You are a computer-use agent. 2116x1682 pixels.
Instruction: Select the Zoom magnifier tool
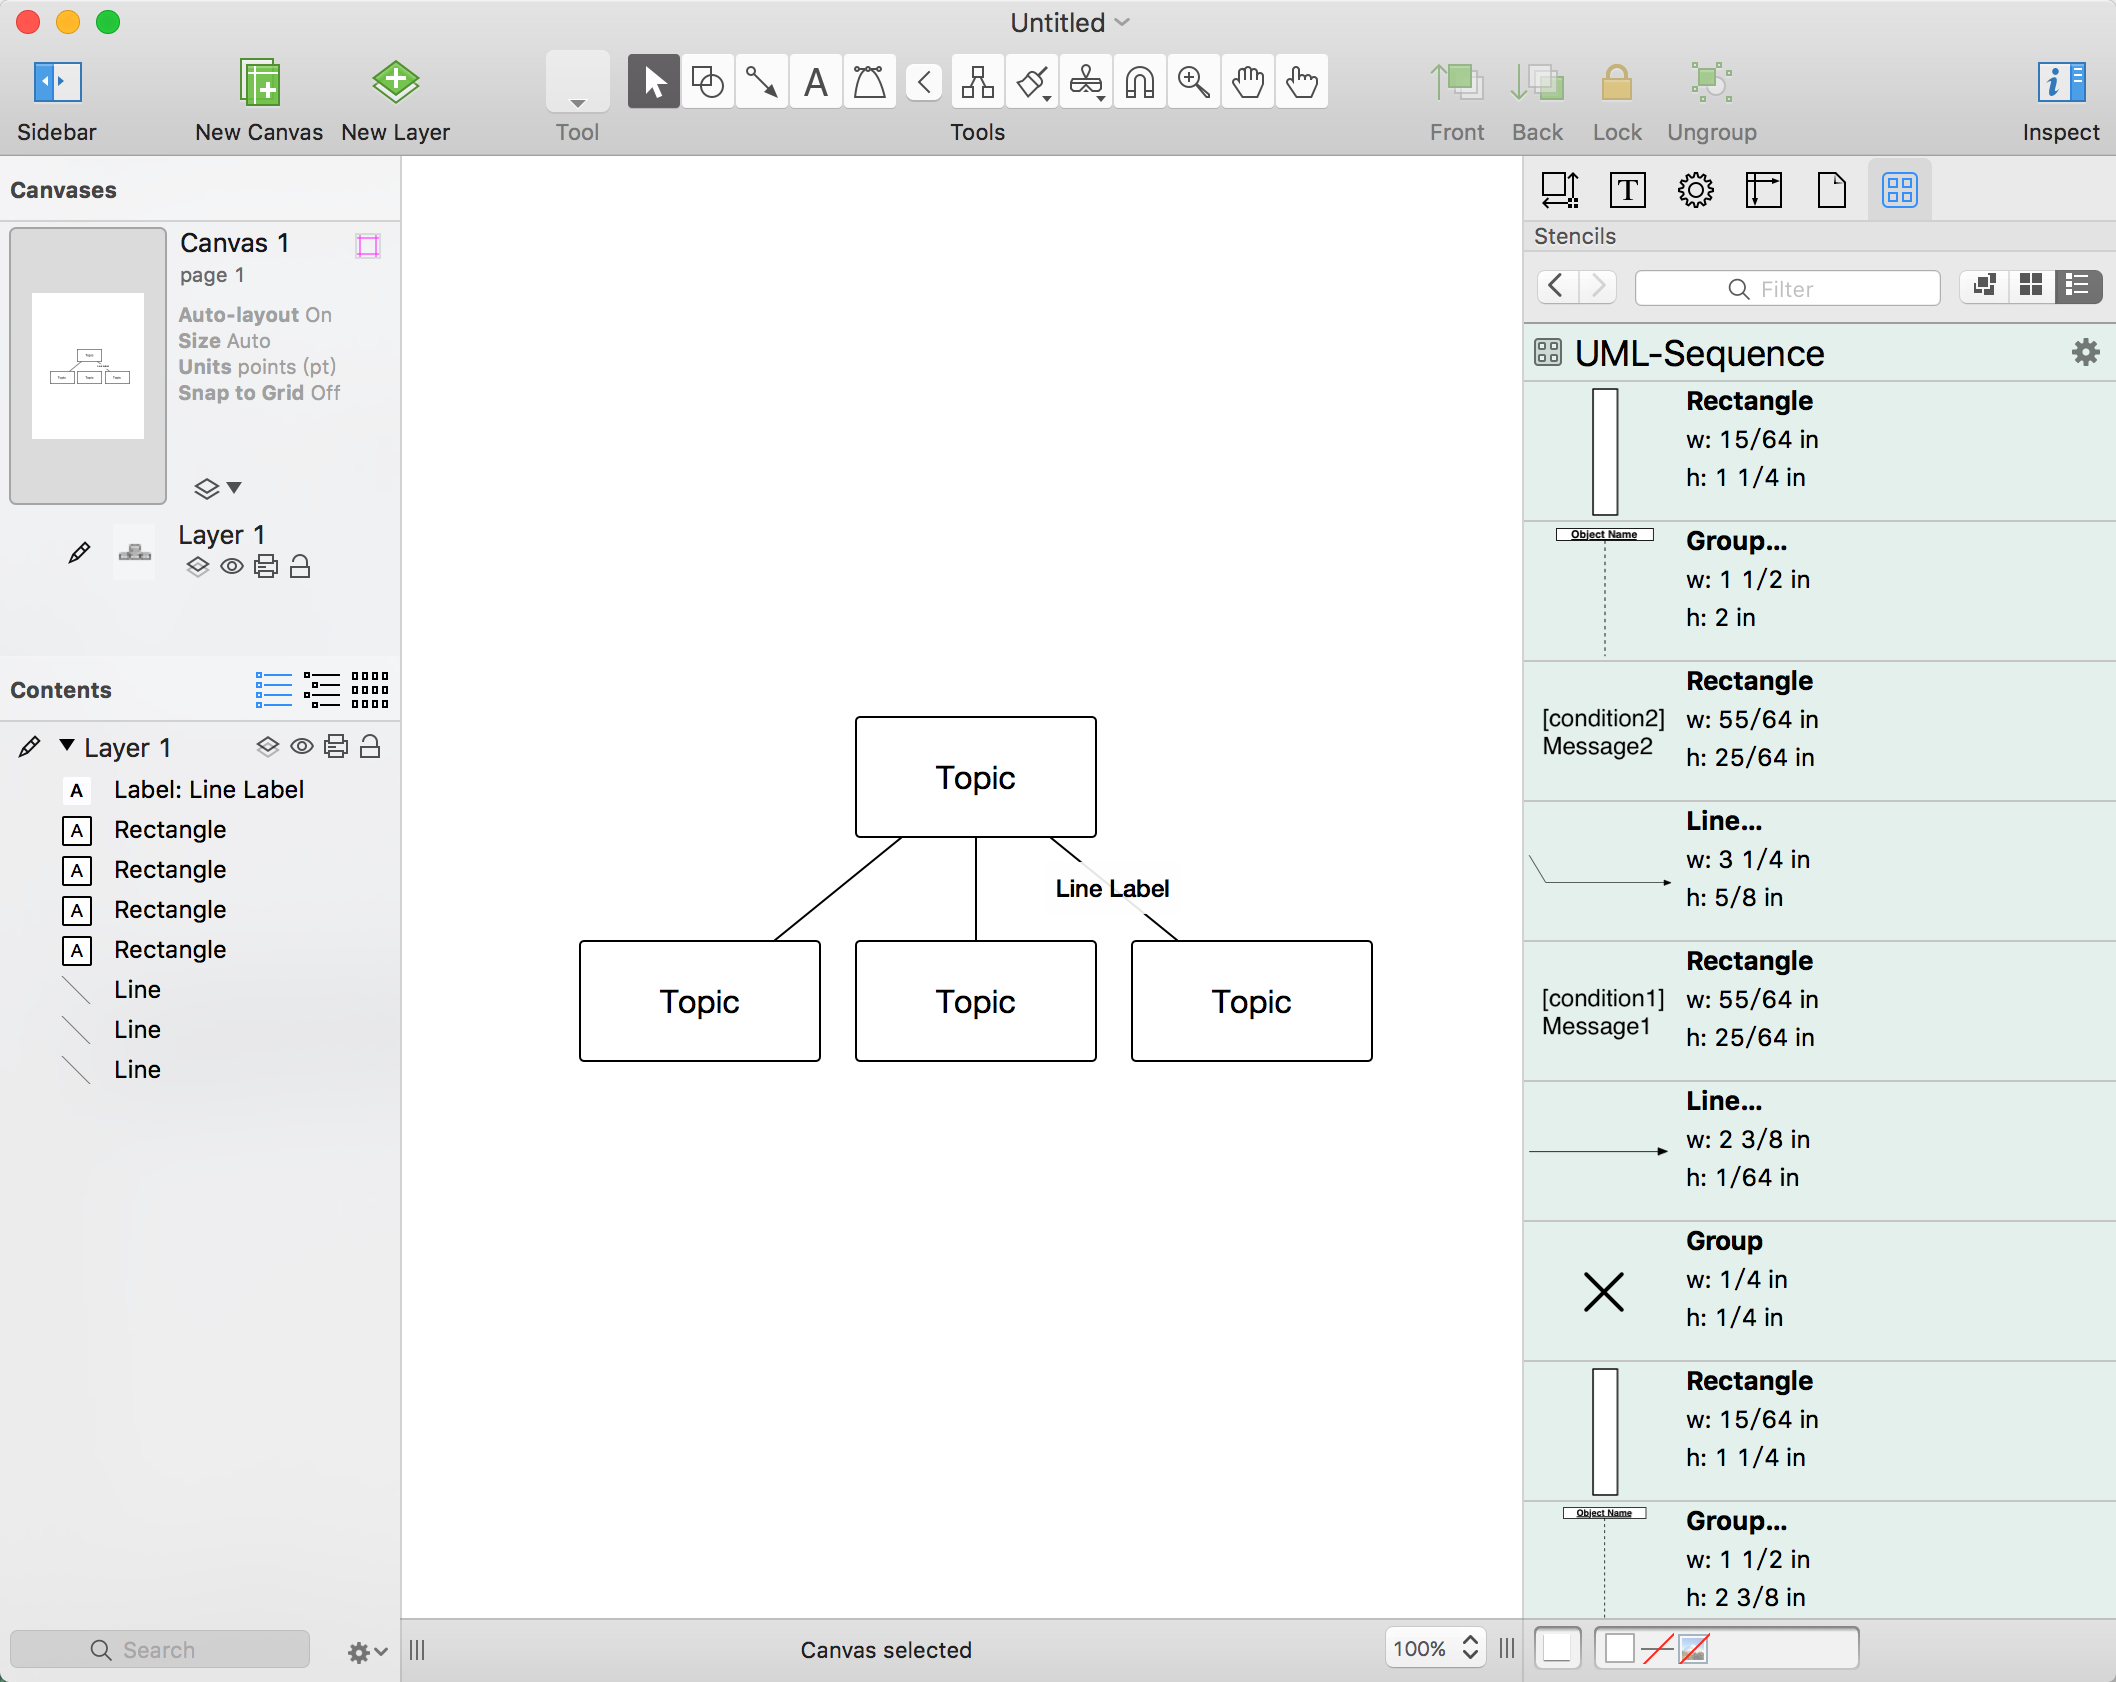[1194, 82]
